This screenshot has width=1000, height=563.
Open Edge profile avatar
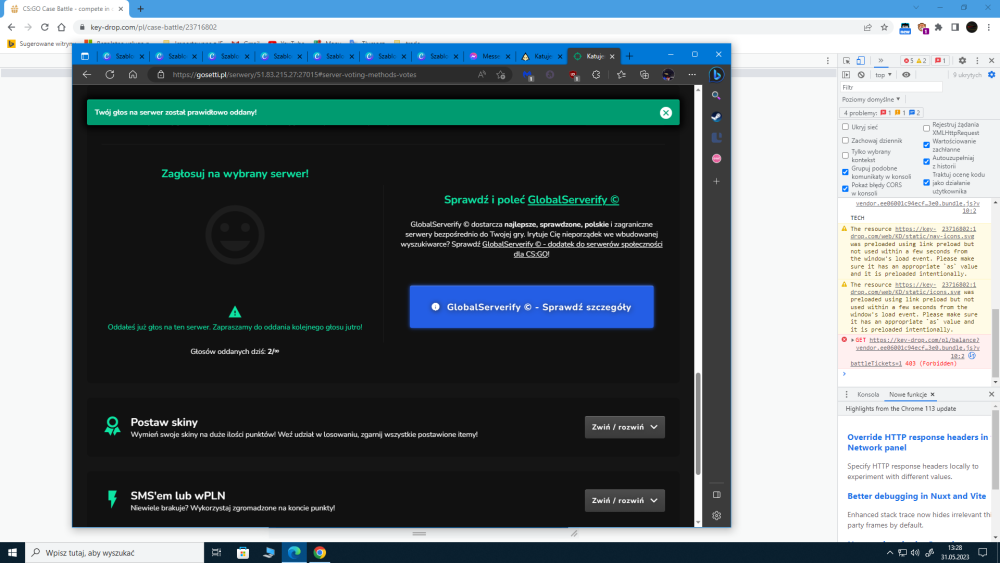point(668,75)
